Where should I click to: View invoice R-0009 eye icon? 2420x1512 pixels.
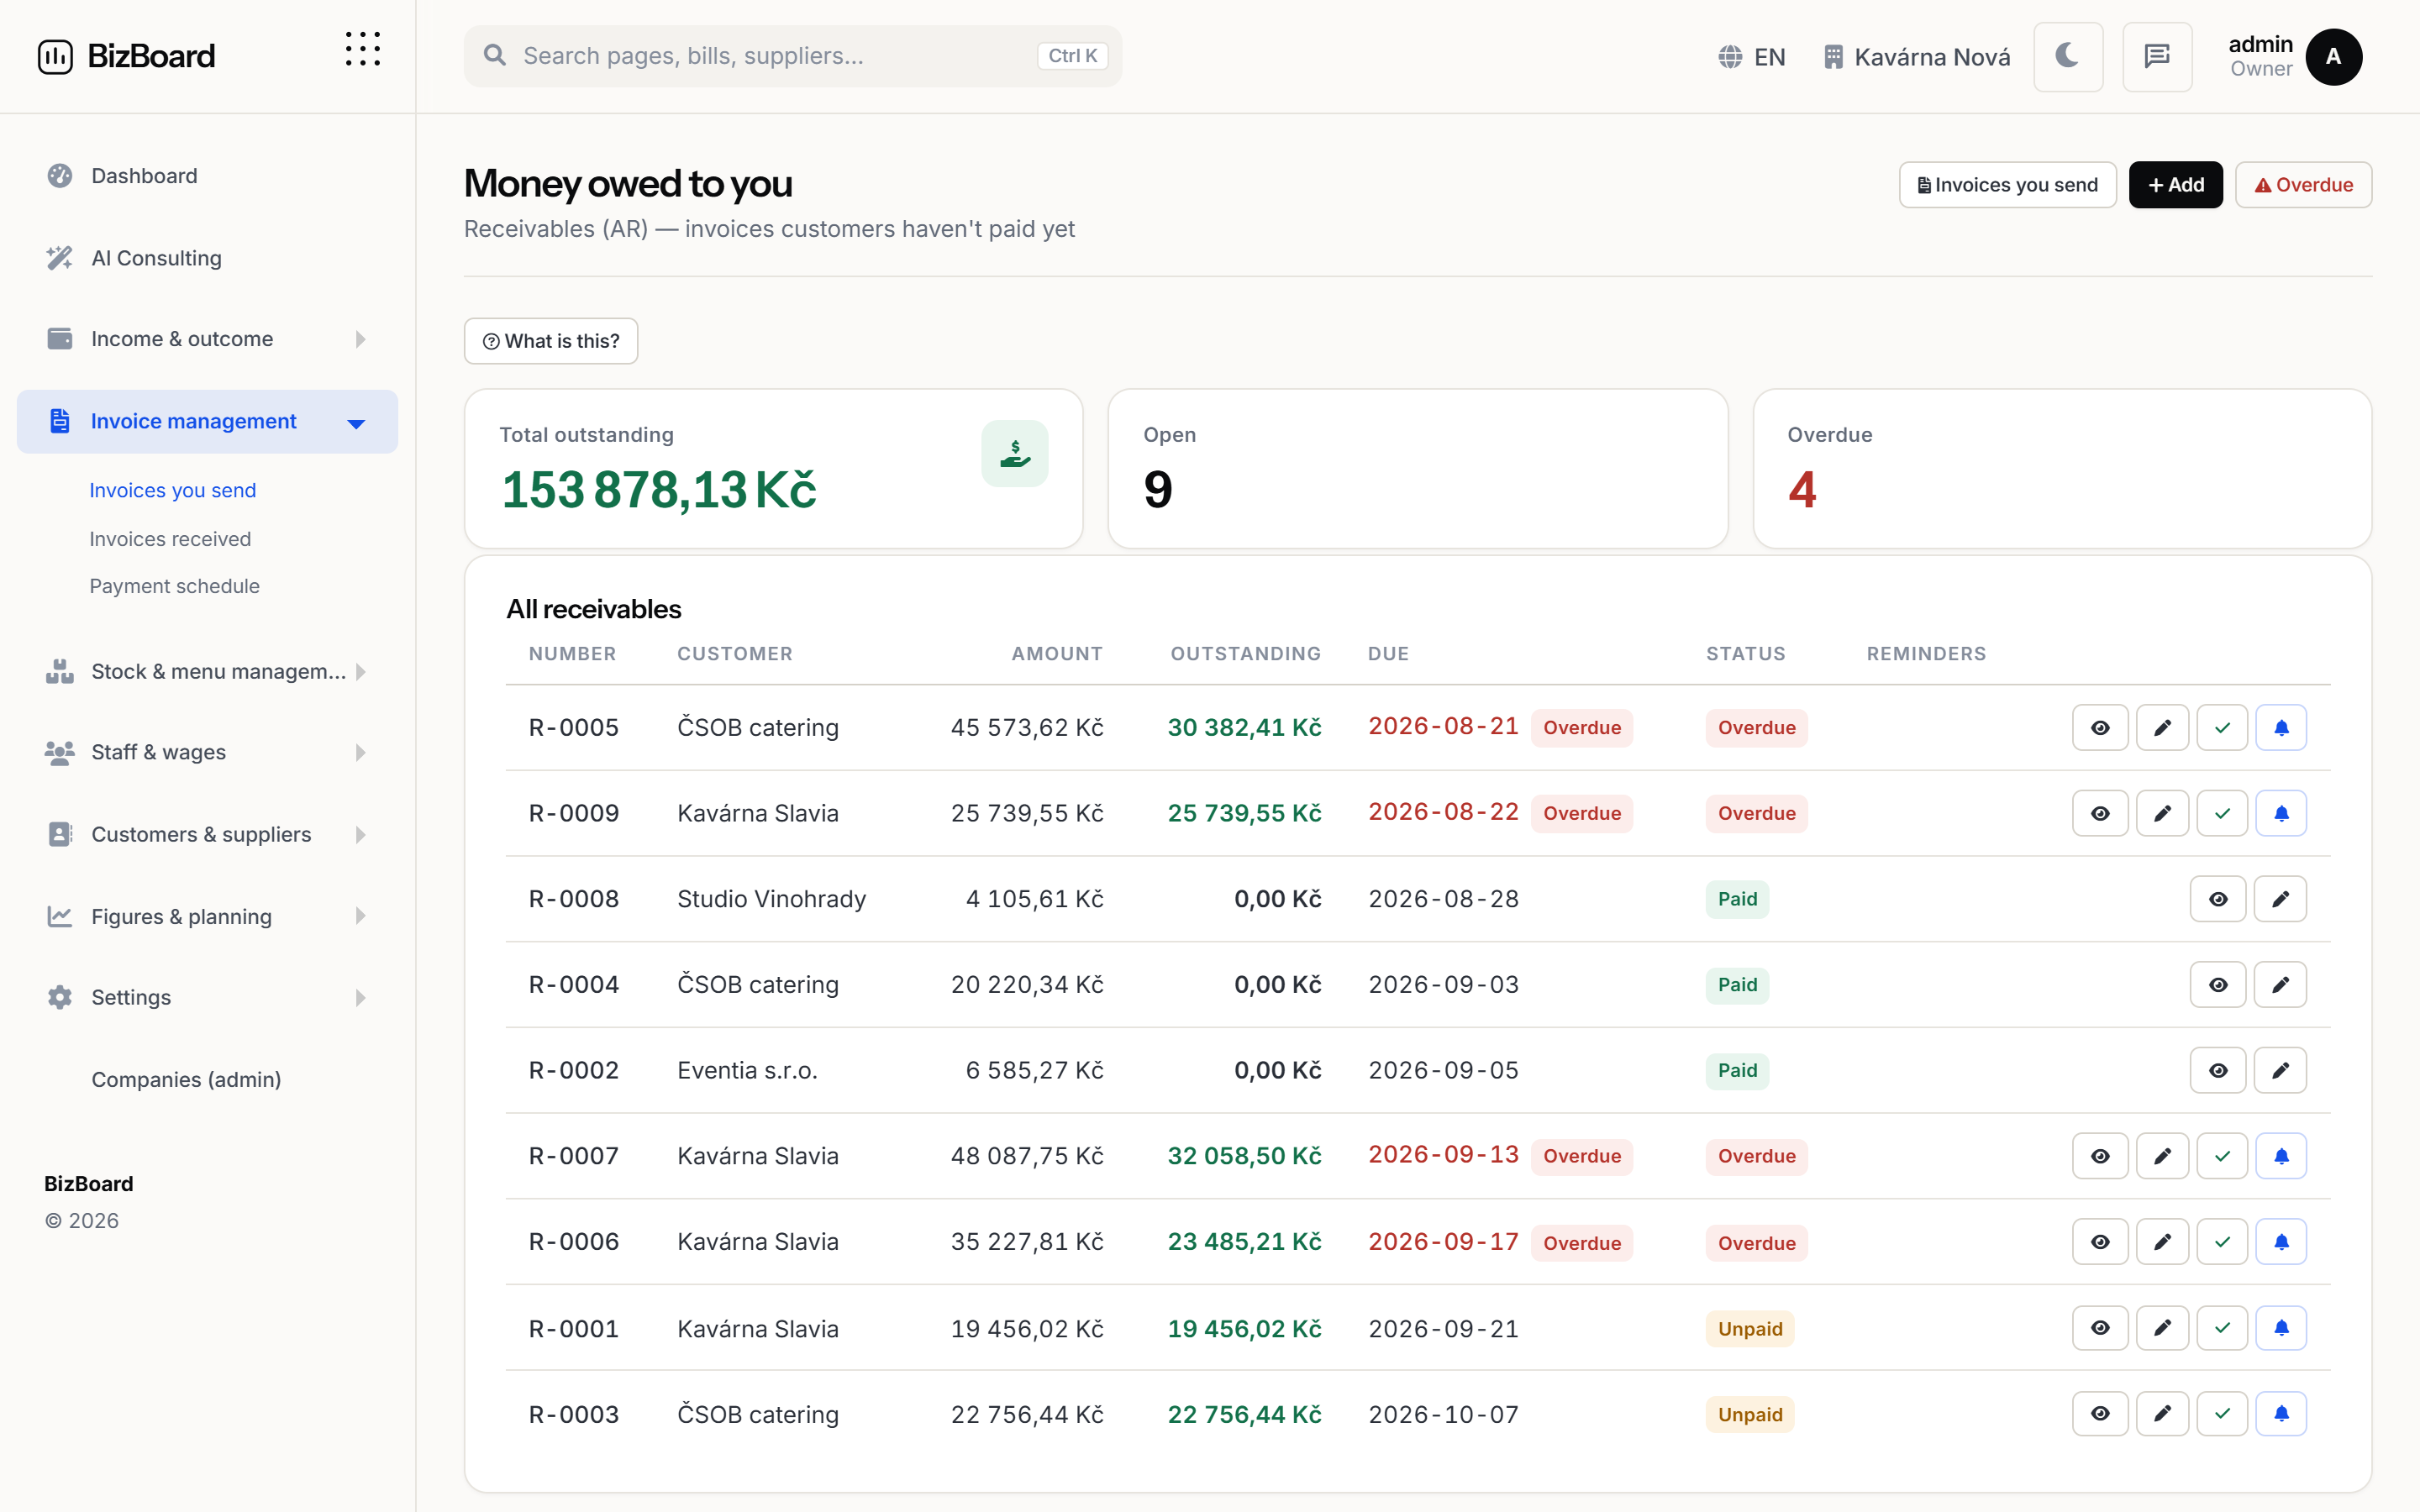2100,813
